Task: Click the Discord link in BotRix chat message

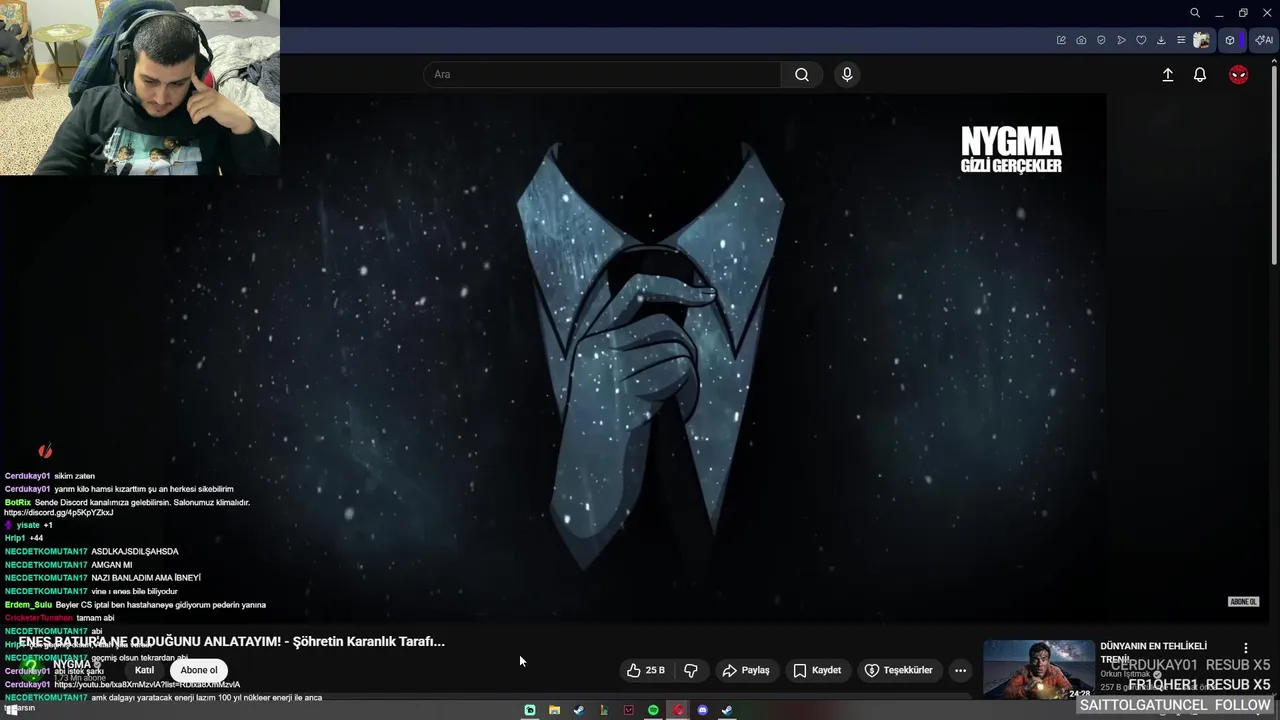Action: (x=58, y=513)
